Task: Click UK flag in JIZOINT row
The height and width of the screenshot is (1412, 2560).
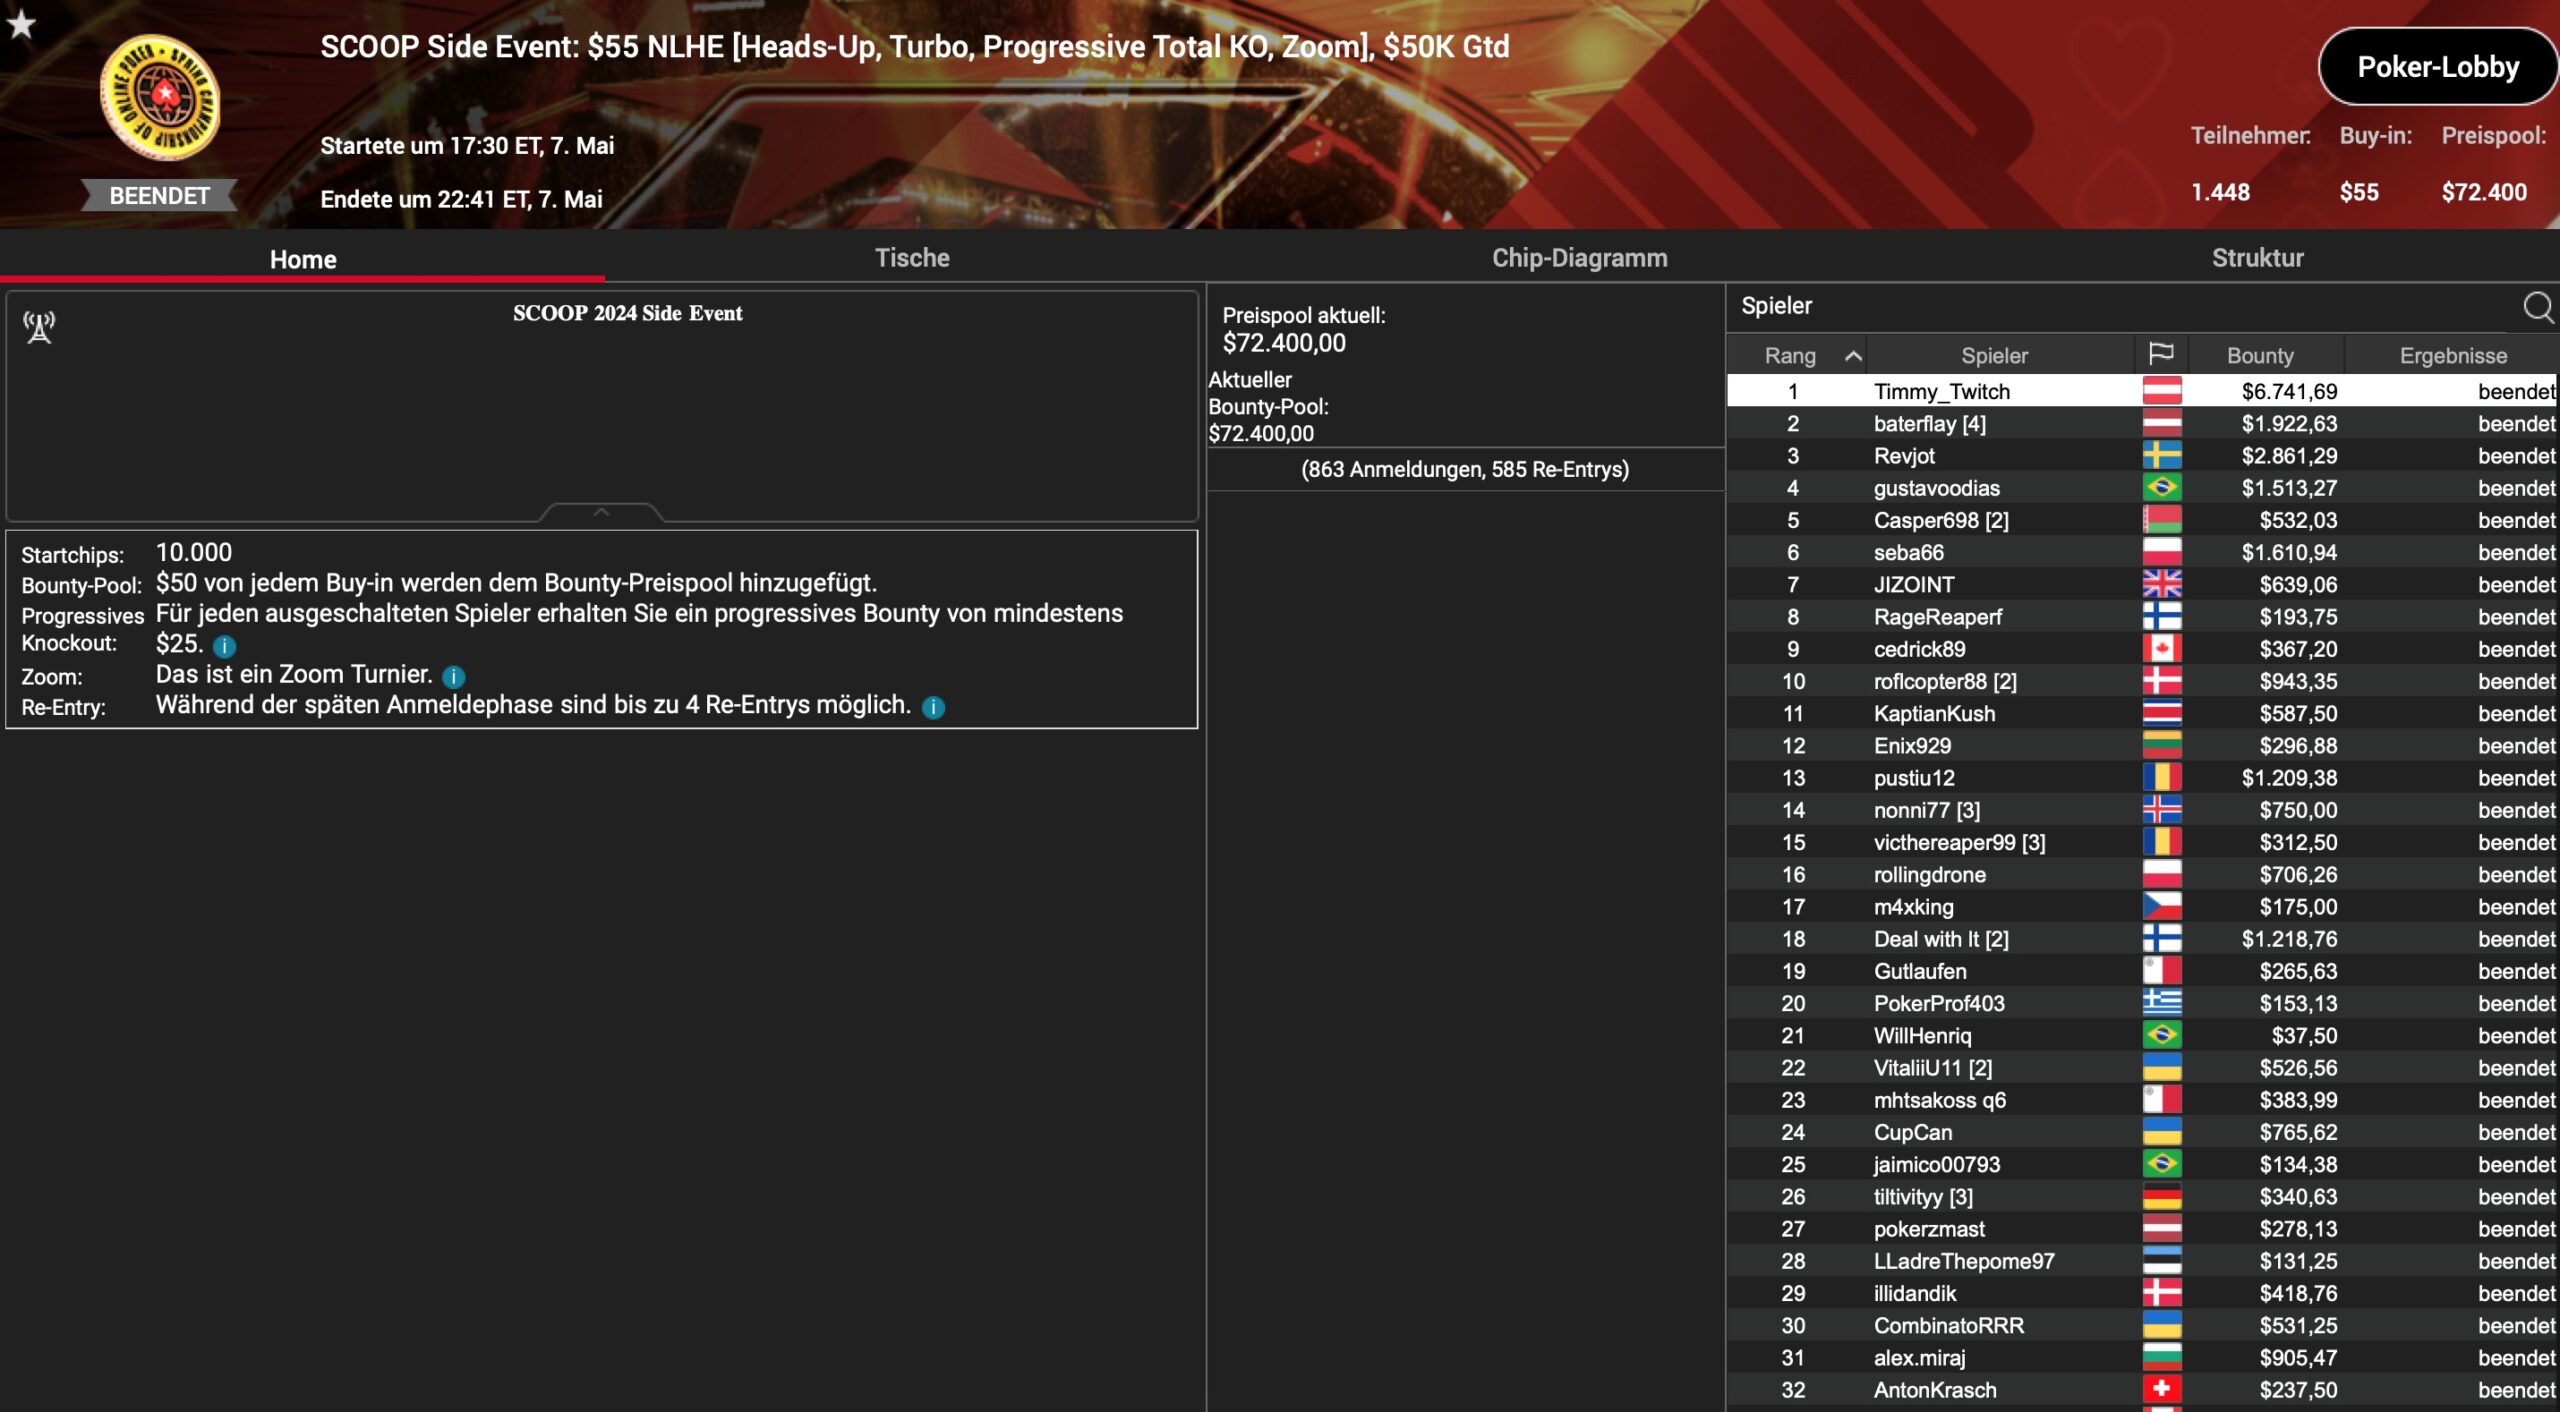Action: click(x=2162, y=585)
